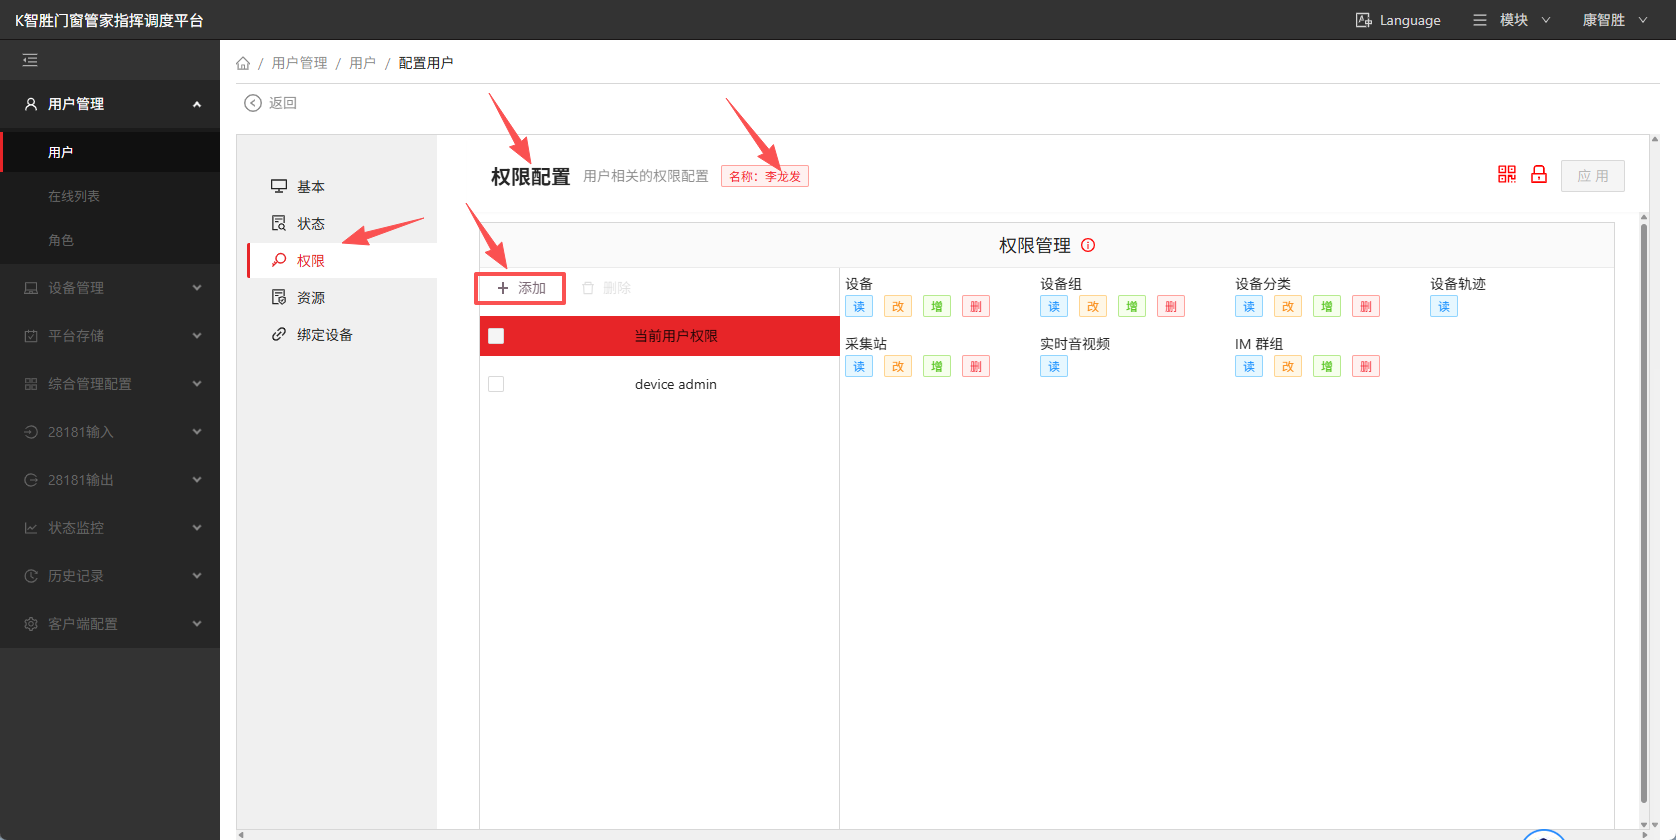Expand the 历史记录 sidebar section

pos(110,576)
